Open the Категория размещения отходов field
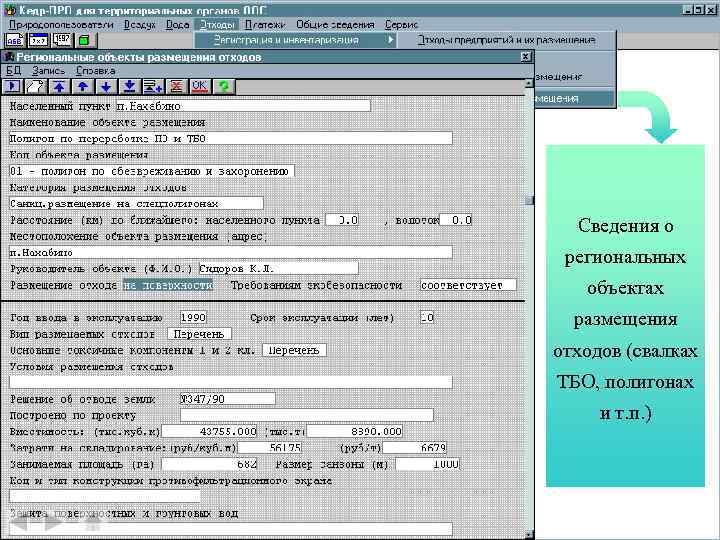 click(x=136, y=203)
